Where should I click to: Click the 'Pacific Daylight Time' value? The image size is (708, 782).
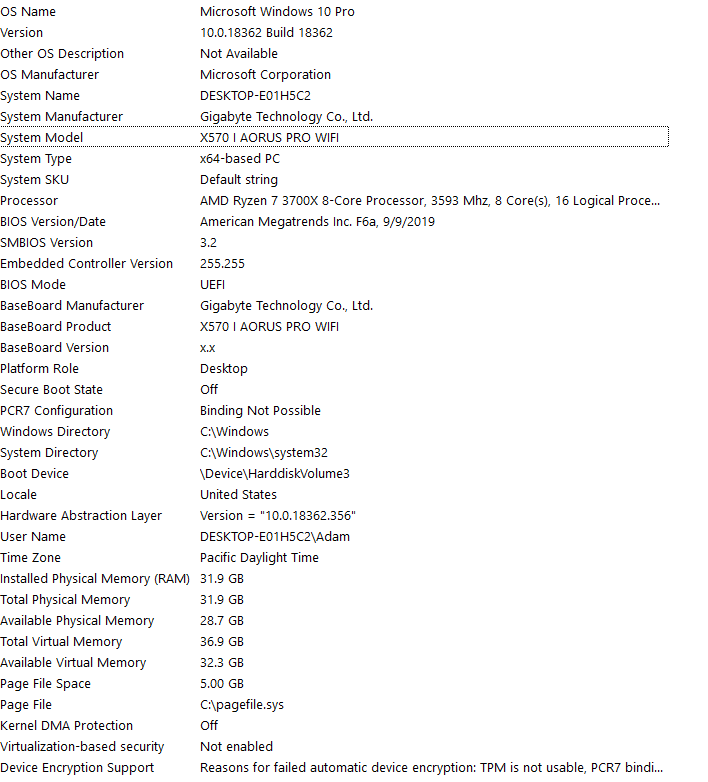click(259, 557)
